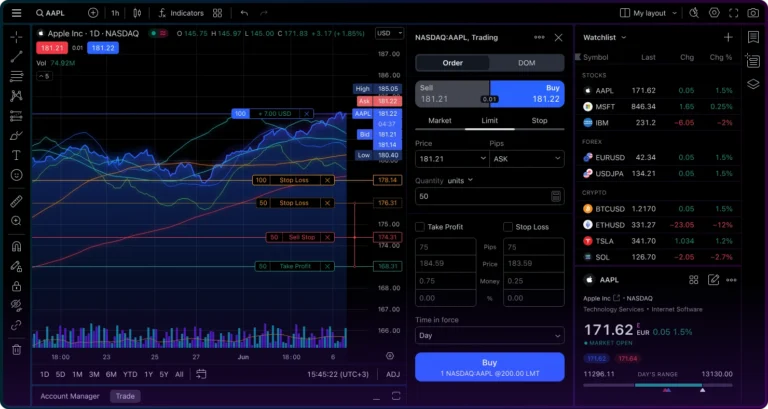Image resolution: width=768 pixels, height=409 pixels.
Task: Open the Account Manager tab
Action: click(x=70, y=396)
